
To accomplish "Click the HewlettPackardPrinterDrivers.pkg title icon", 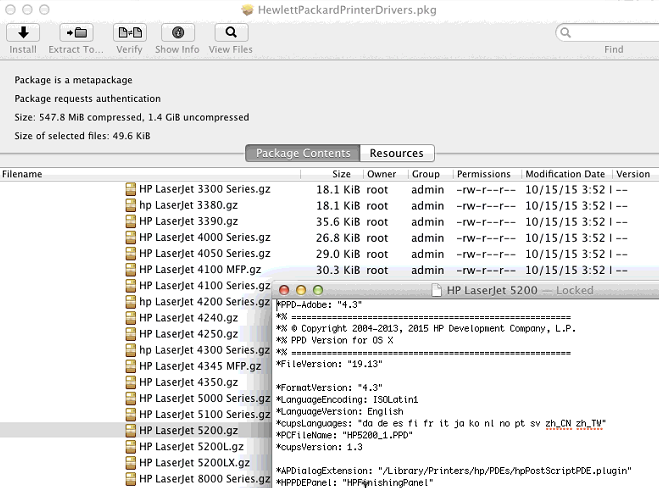I will (x=248, y=10).
